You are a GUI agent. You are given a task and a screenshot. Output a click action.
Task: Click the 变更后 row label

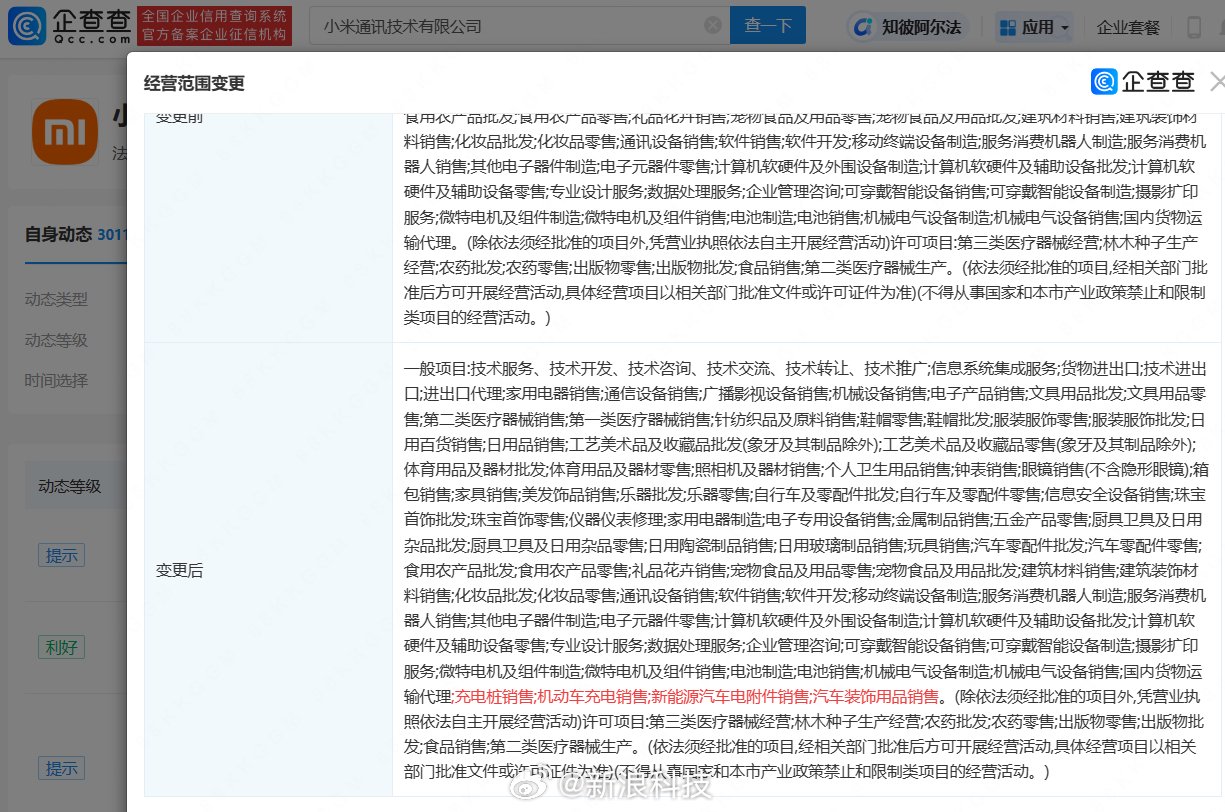[x=180, y=570]
